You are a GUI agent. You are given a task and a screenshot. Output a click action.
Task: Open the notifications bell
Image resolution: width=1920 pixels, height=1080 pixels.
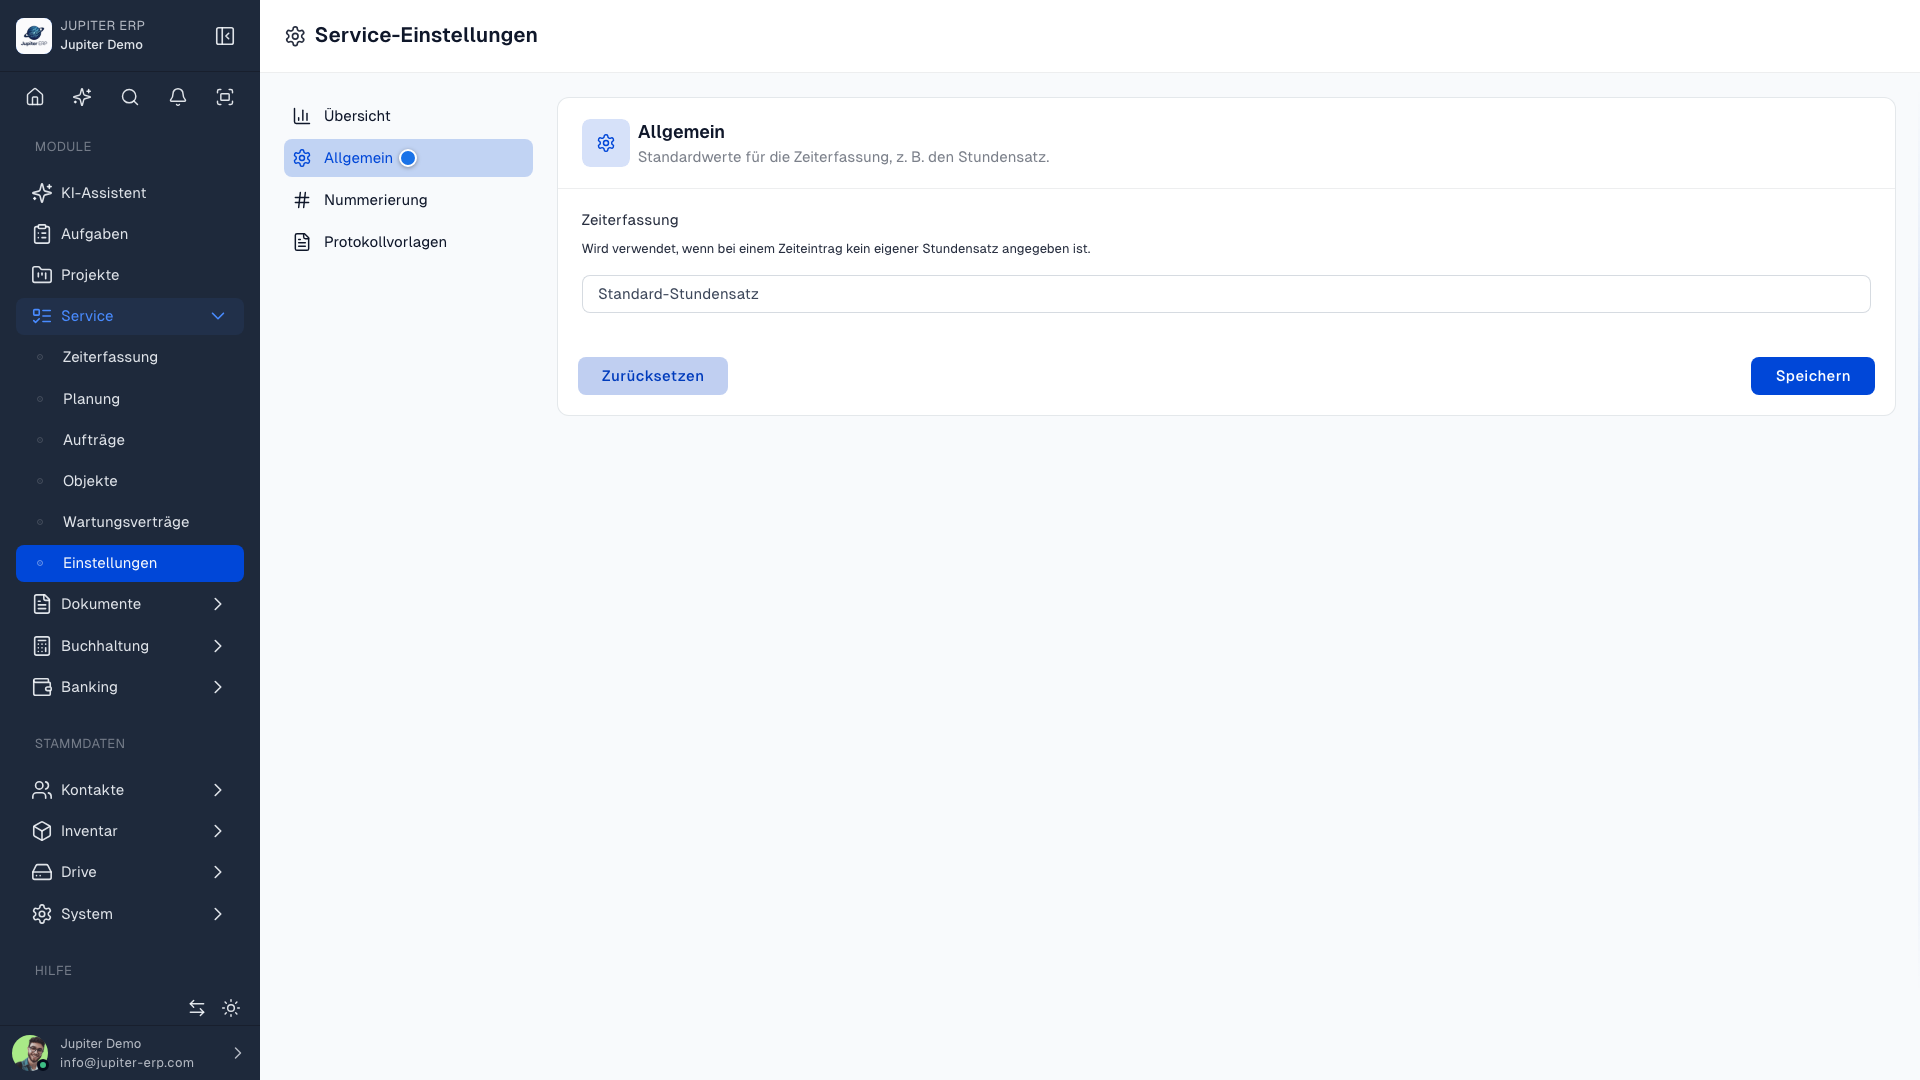point(178,97)
